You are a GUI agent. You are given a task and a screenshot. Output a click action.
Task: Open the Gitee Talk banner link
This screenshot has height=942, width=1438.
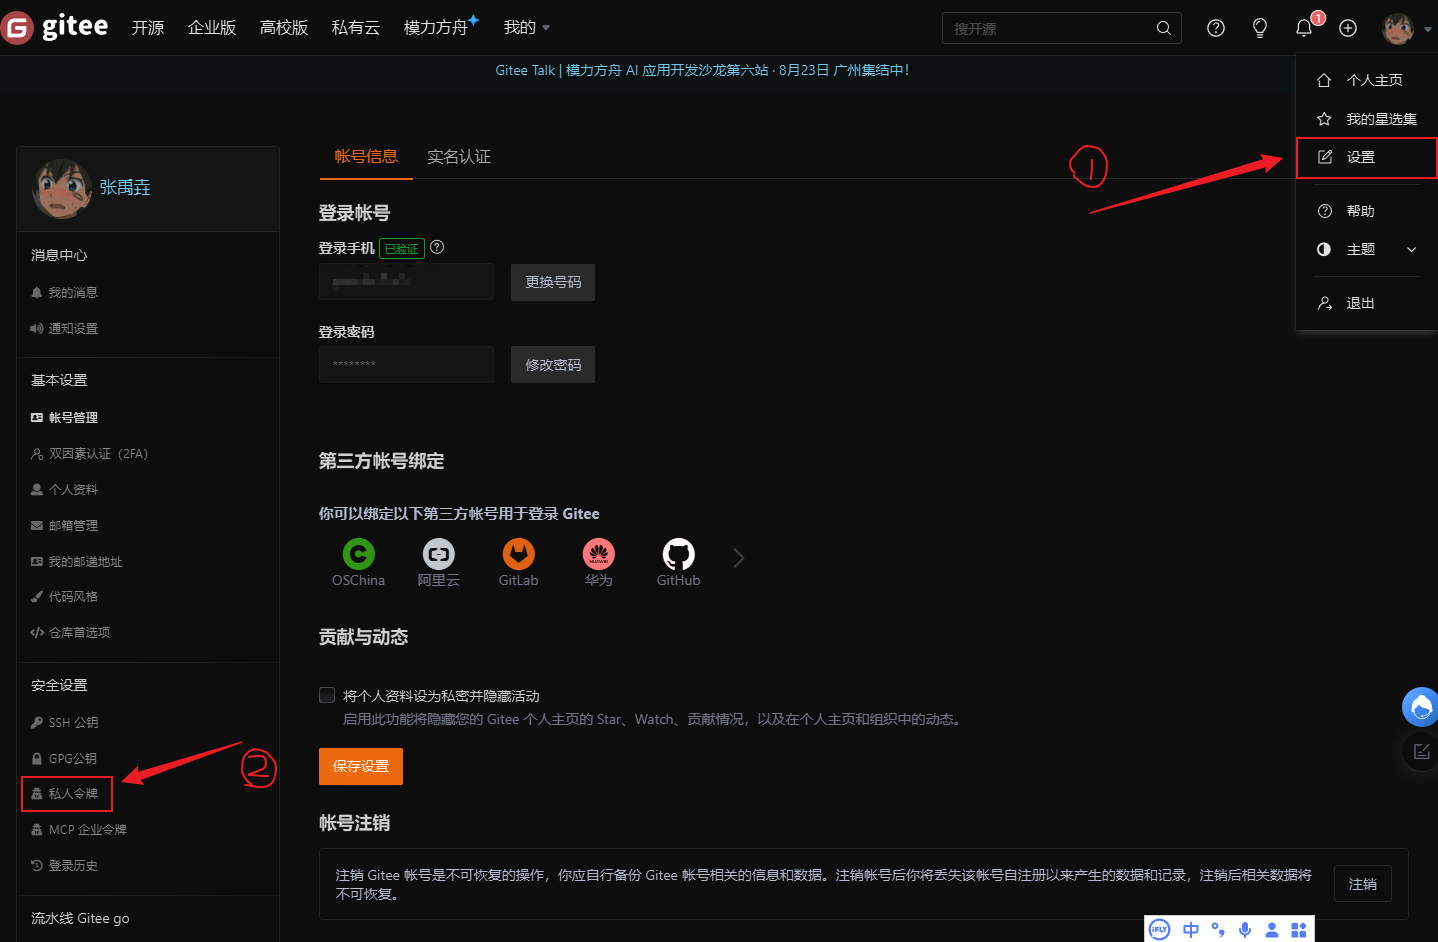coord(702,70)
